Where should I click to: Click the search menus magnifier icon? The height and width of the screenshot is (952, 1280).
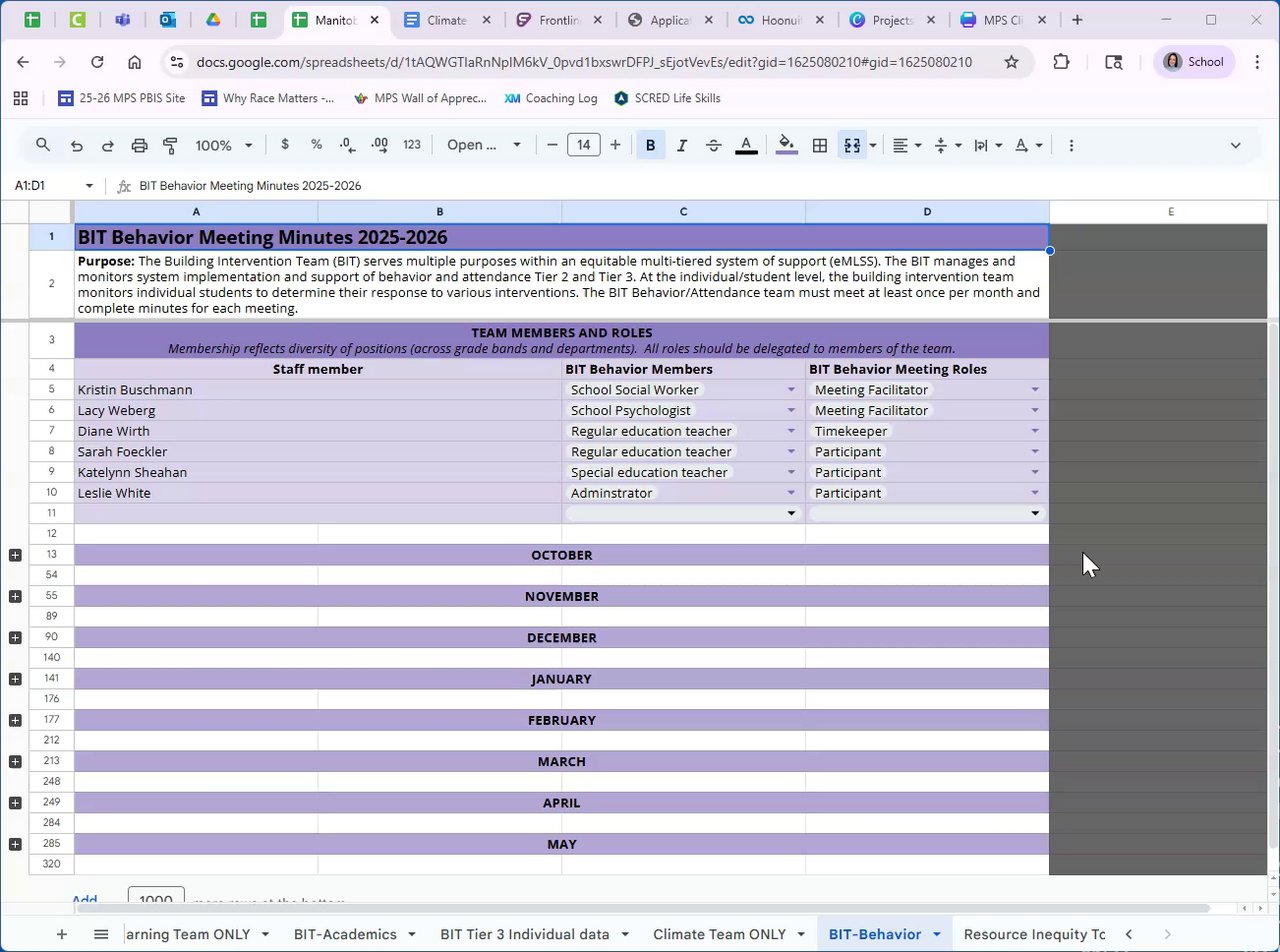click(43, 145)
